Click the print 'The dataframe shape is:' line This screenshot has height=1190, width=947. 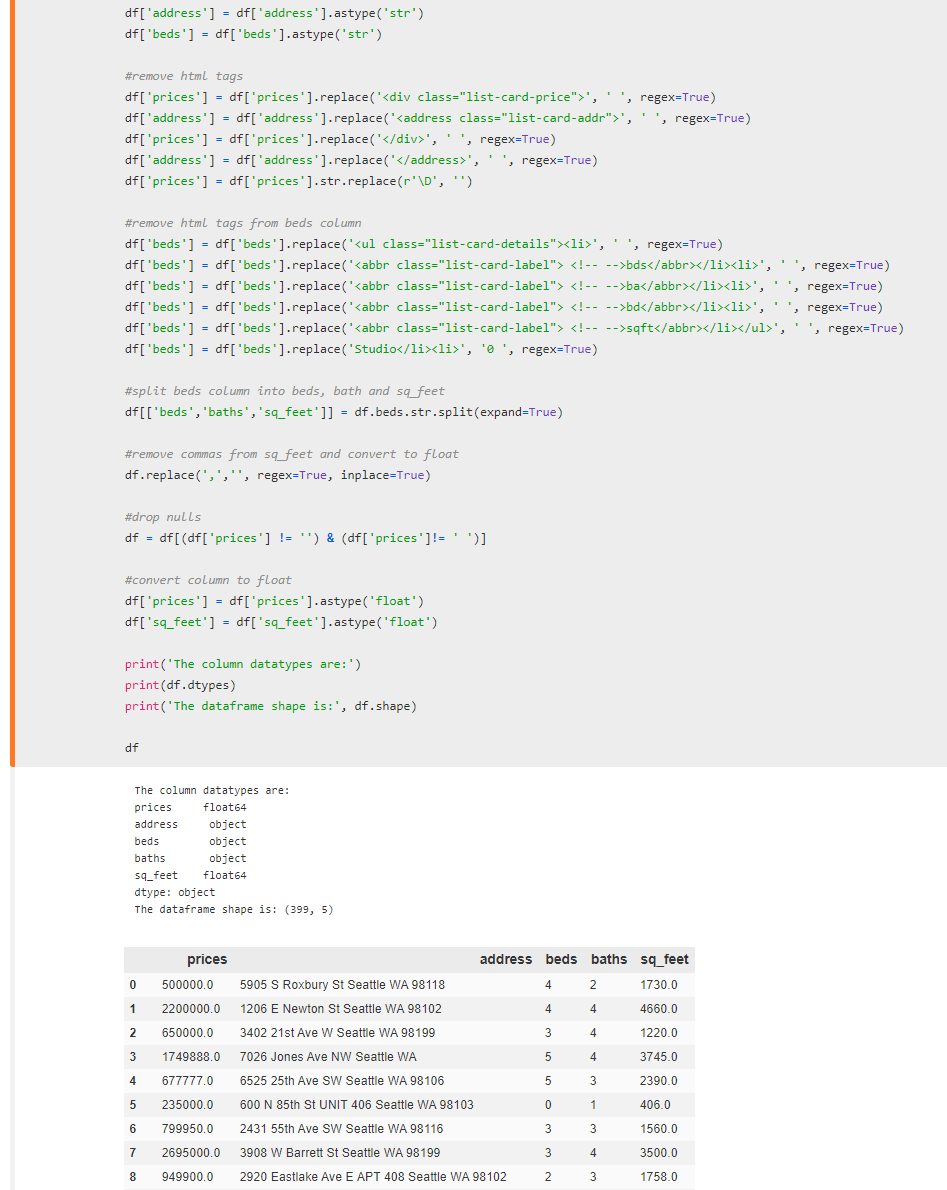[271, 707]
